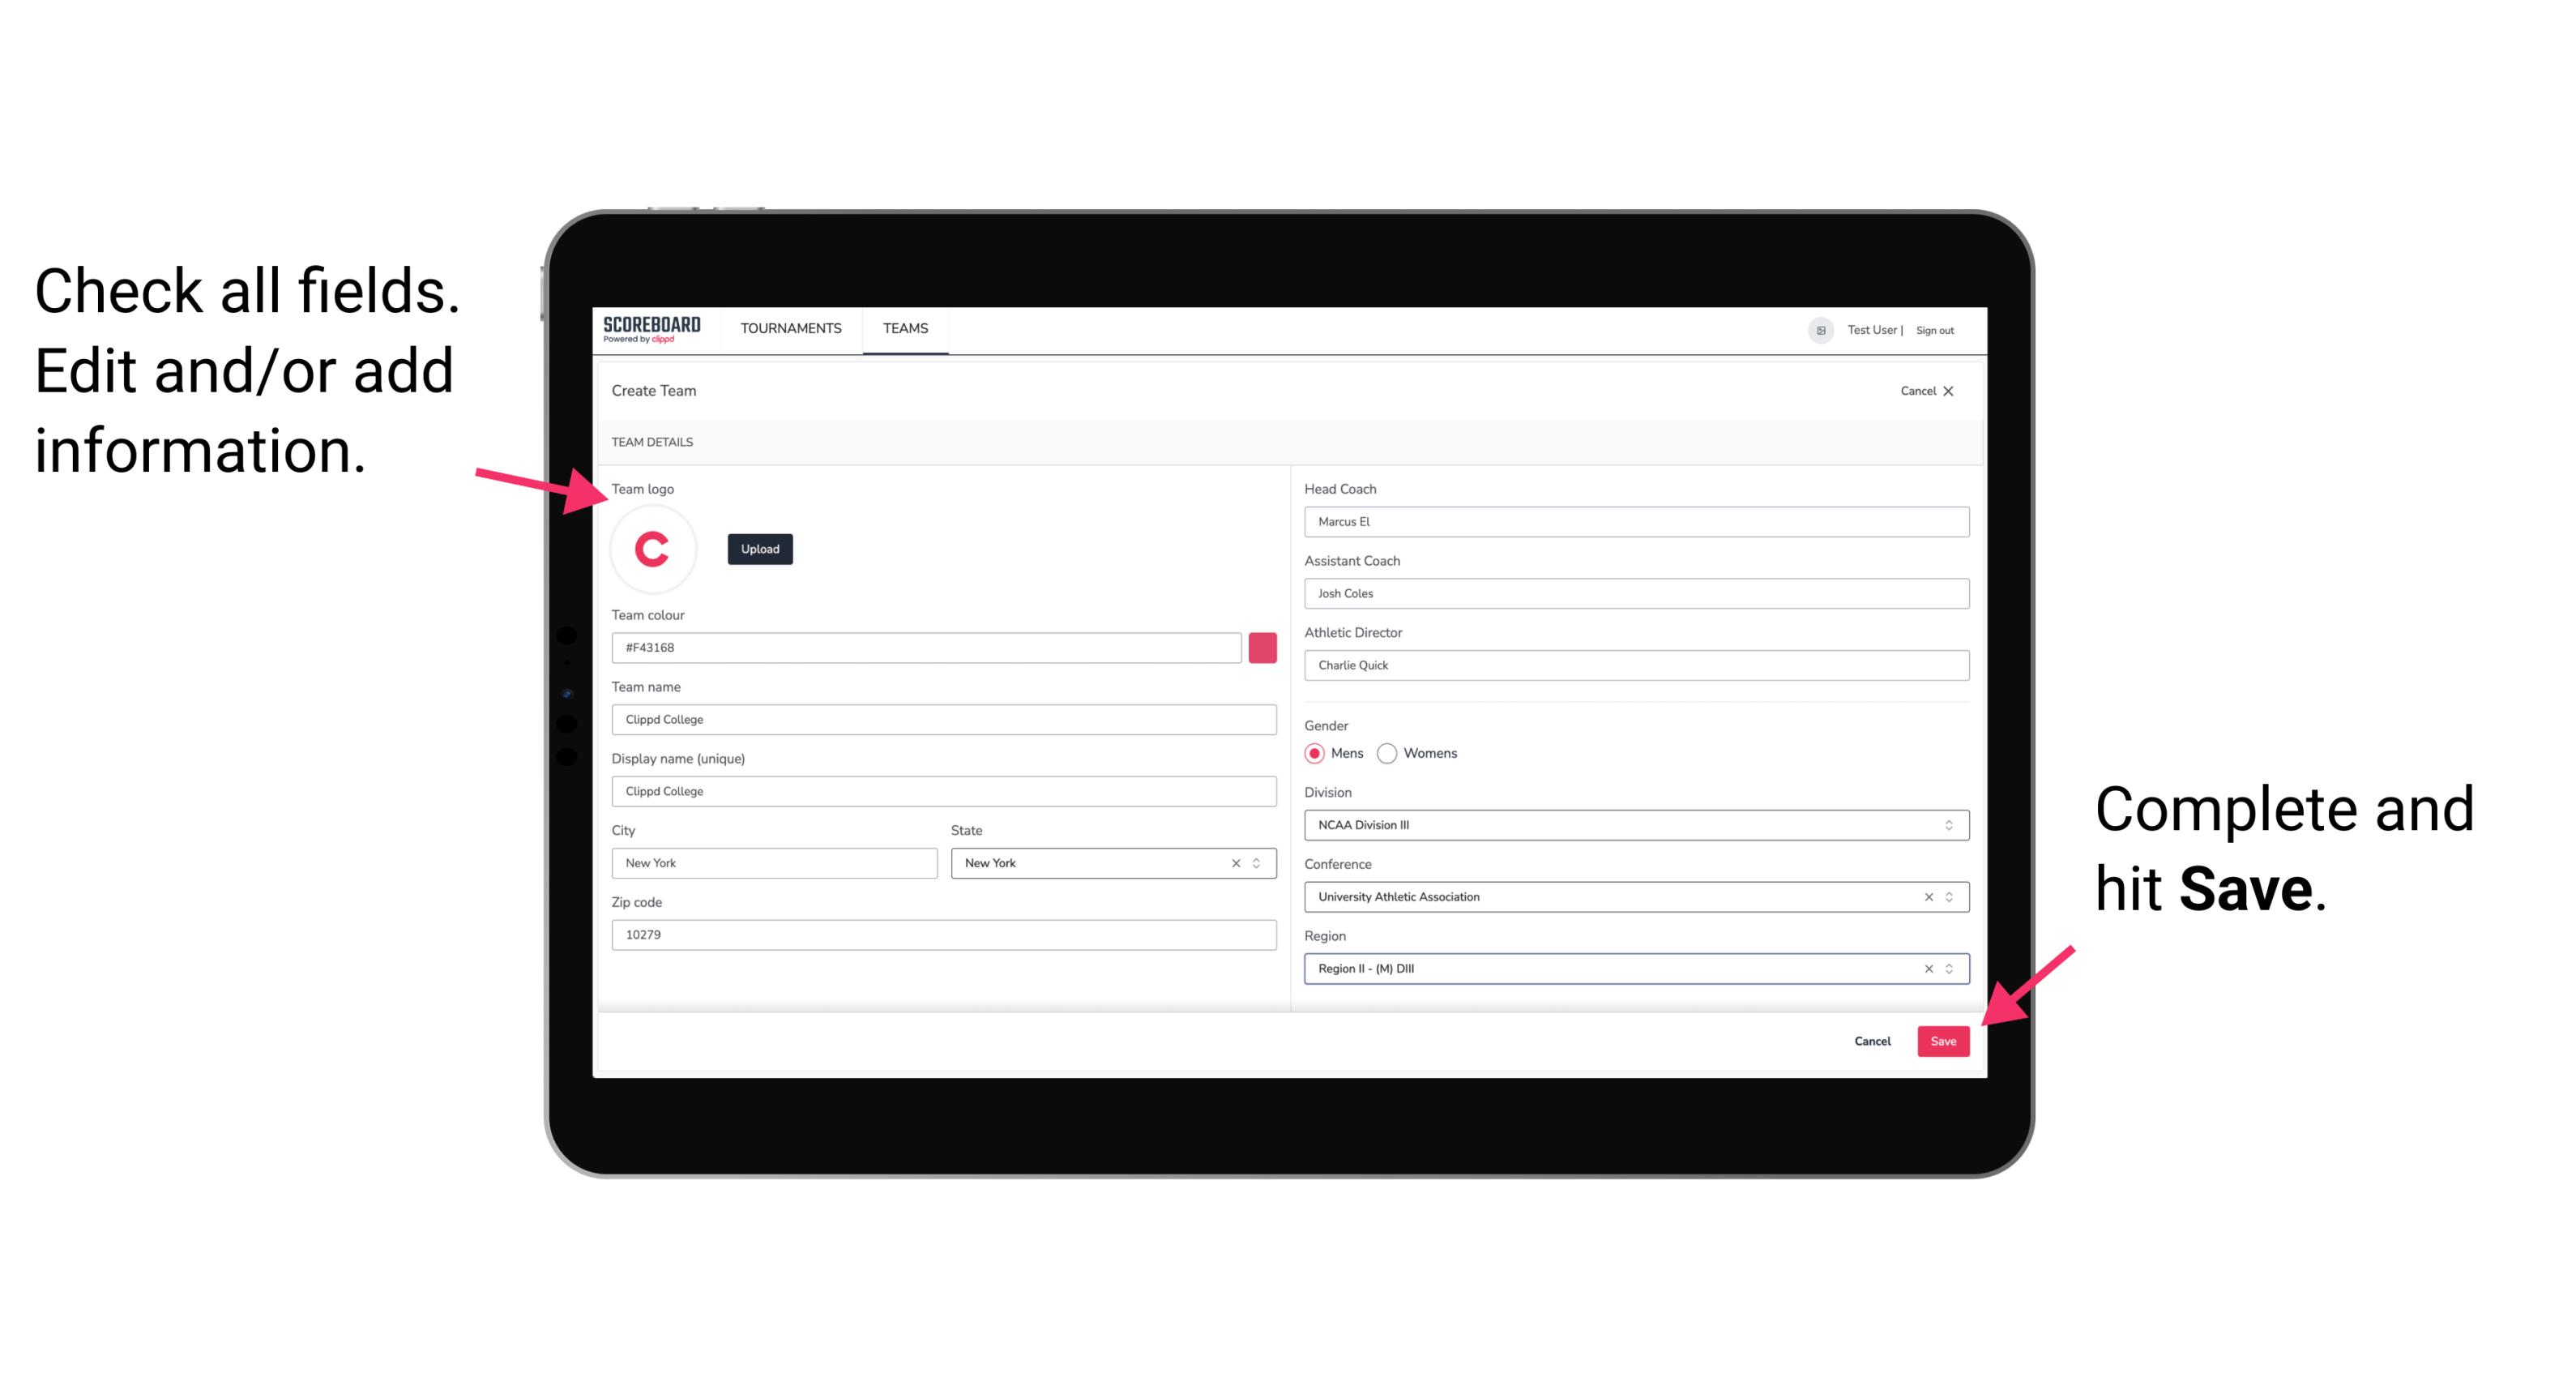This screenshot has width=2576, height=1386.
Task: Click the red C team logo placeholder icon
Action: (x=653, y=550)
